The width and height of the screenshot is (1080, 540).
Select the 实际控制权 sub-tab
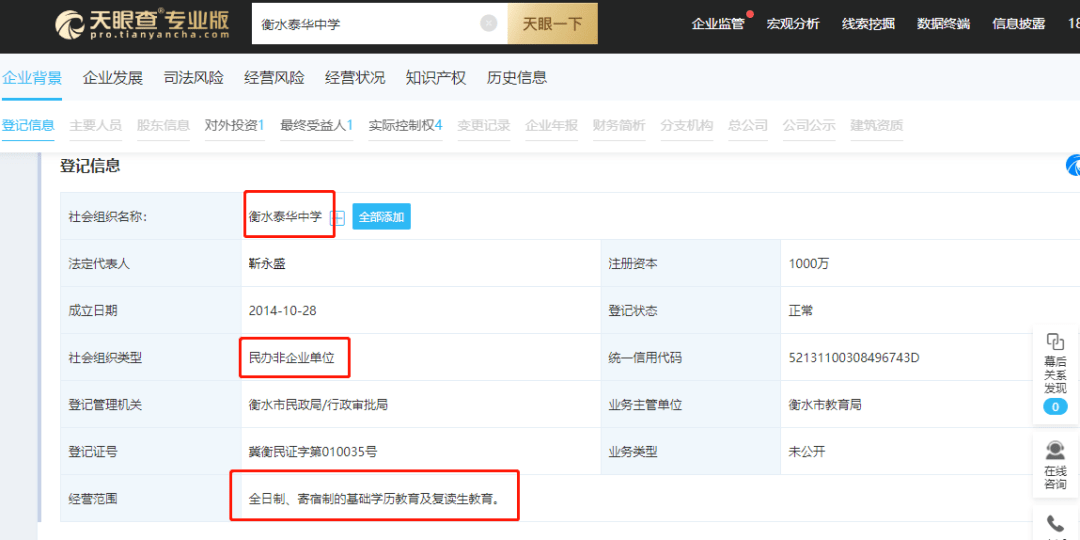point(405,125)
